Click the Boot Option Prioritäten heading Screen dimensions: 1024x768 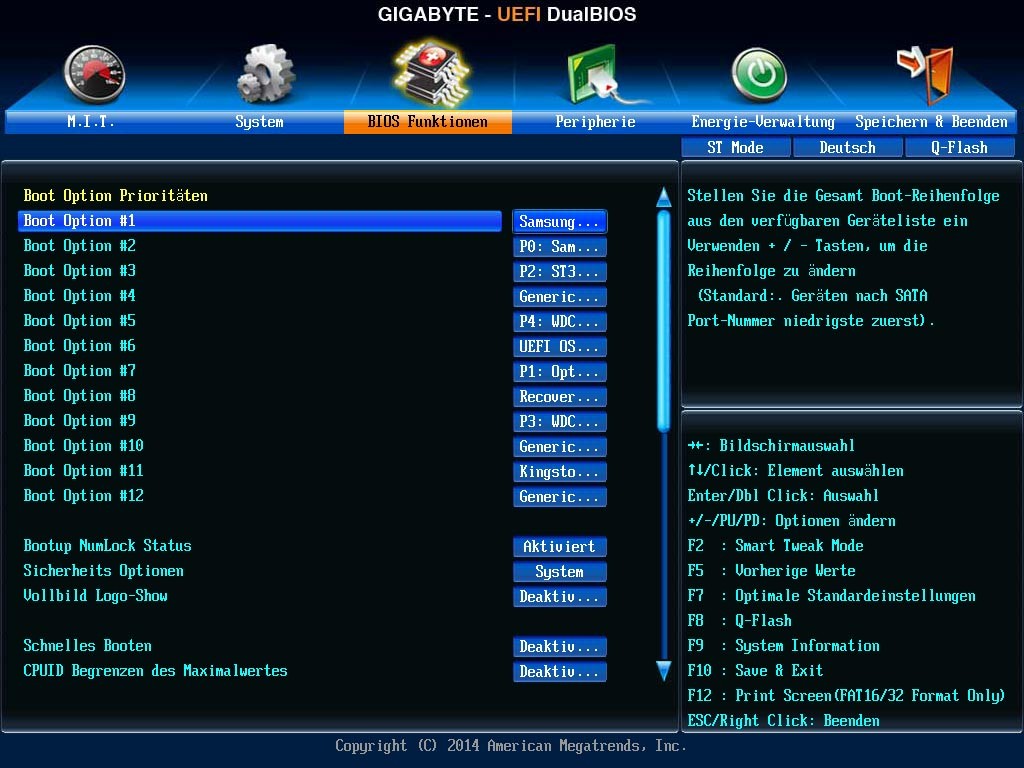[x=116, y=196]
